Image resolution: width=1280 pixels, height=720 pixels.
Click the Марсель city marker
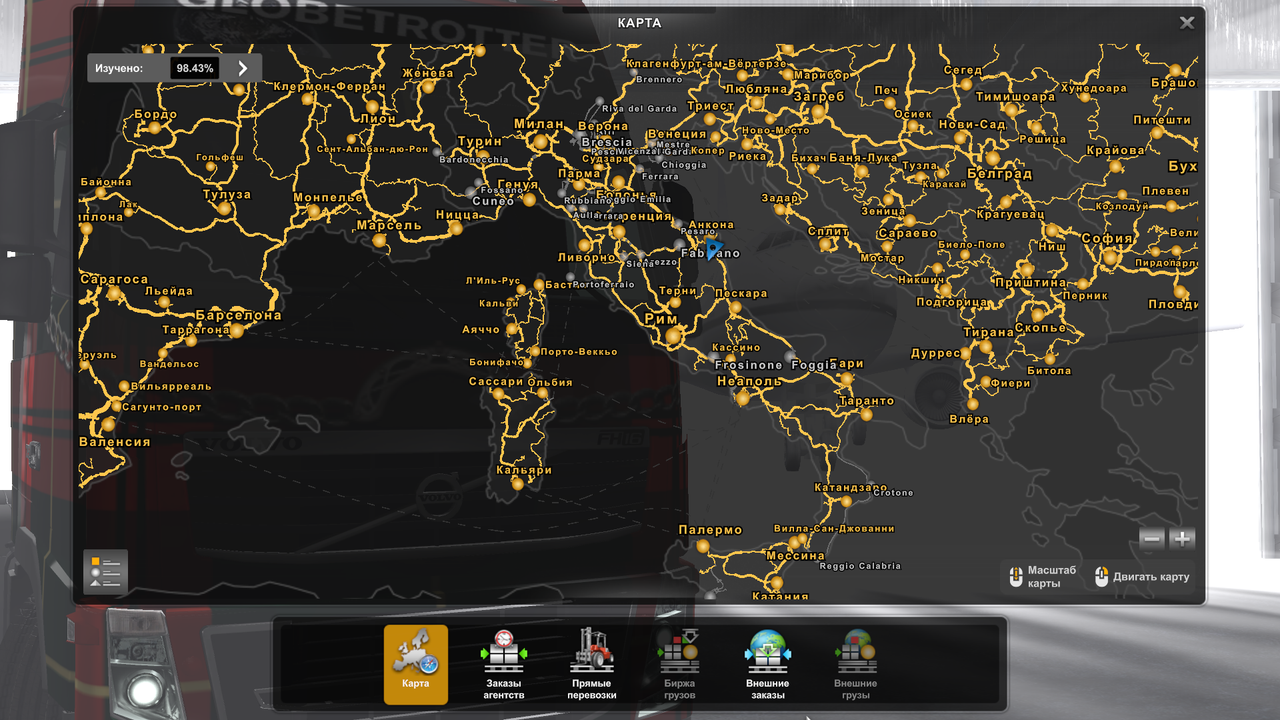click(378, 241)
